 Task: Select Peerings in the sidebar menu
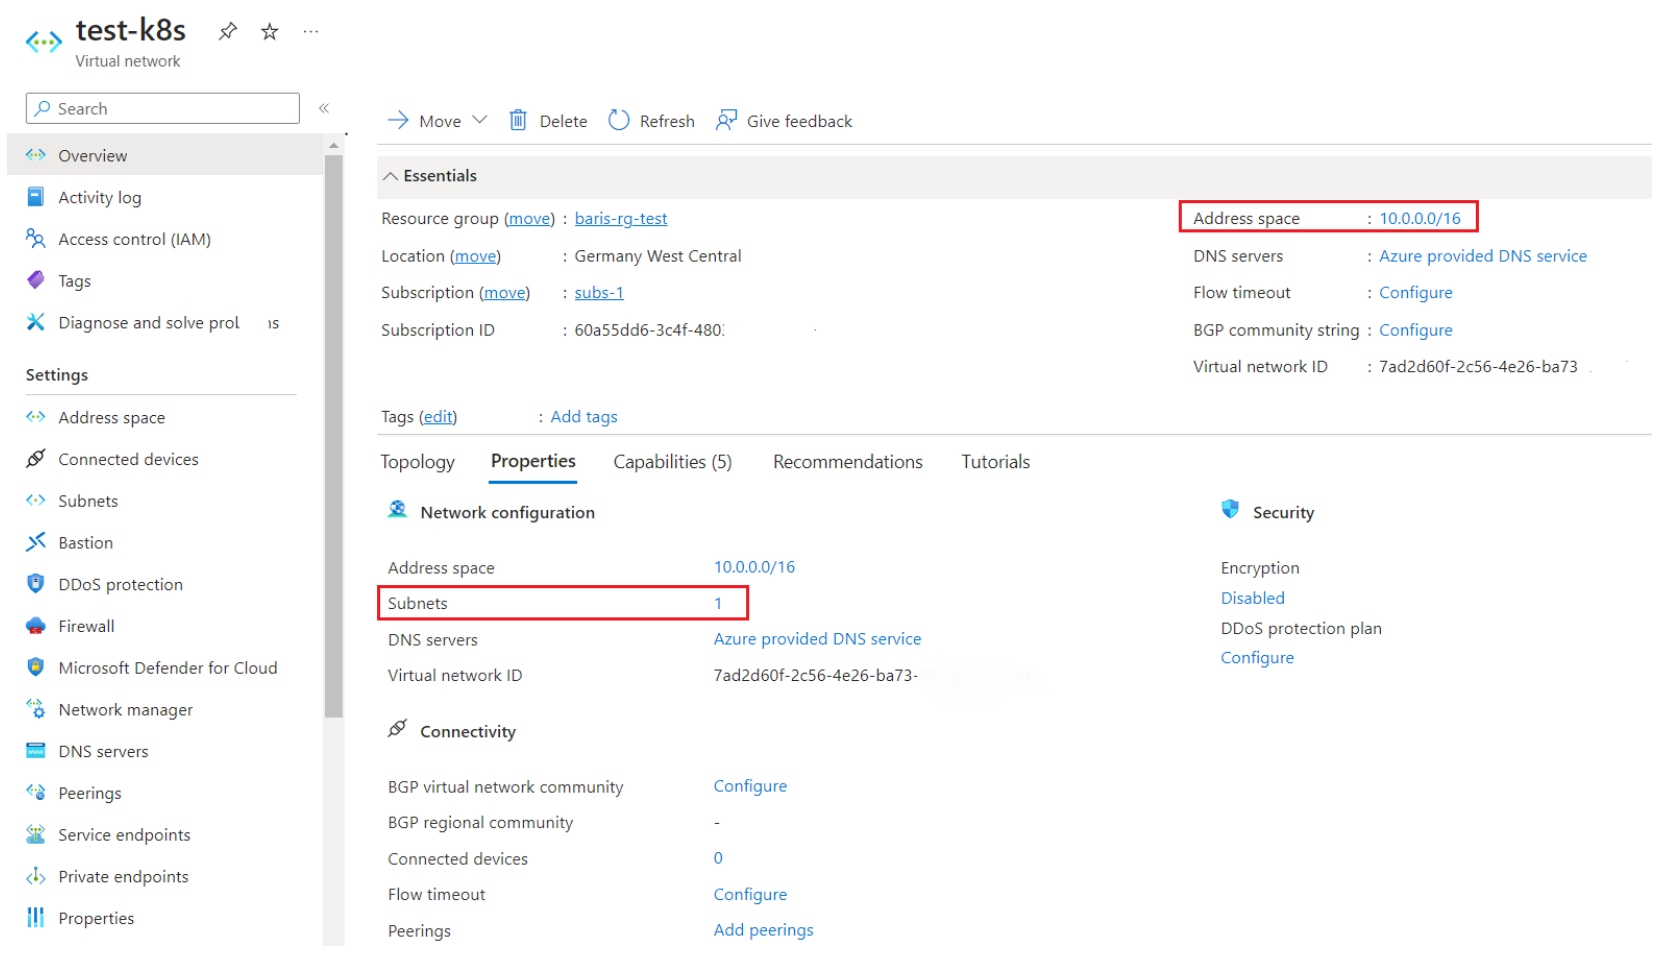pyautogui.click(x=90, y=794)
